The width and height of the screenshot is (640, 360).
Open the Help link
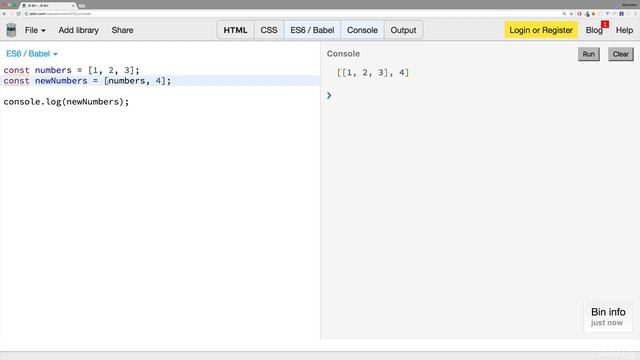(x=624, y=30)
